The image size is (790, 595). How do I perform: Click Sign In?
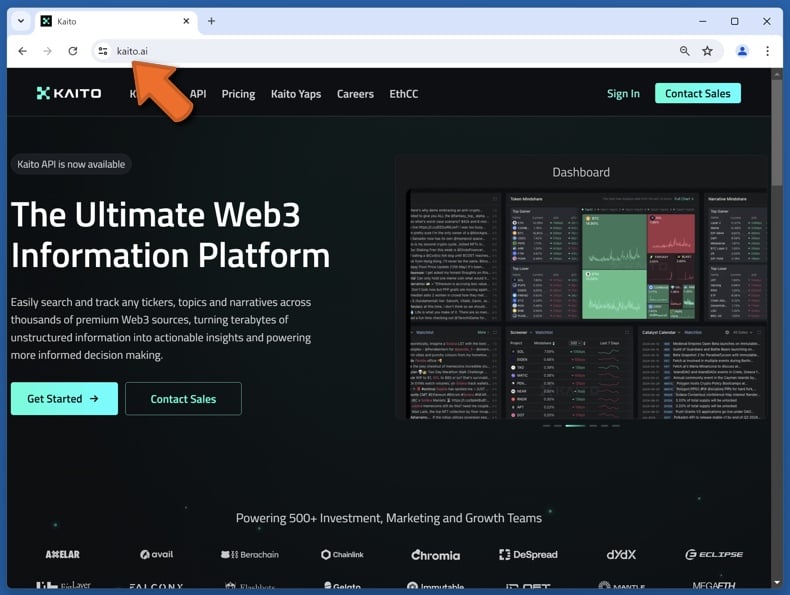coord(623,94)
